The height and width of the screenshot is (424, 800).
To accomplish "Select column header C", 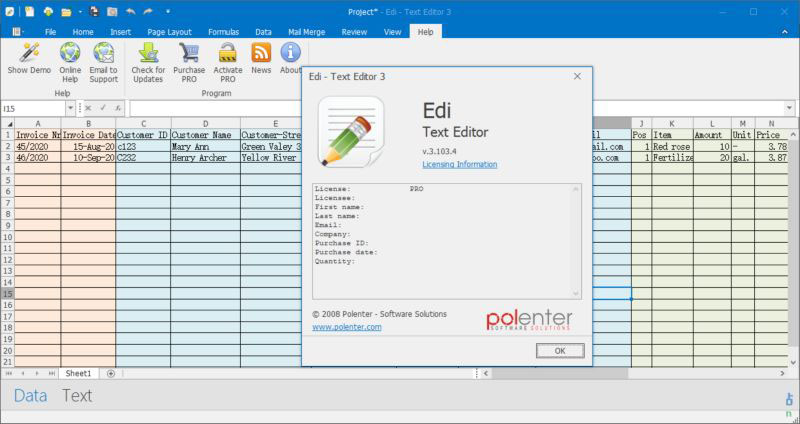I will (143, 123).
